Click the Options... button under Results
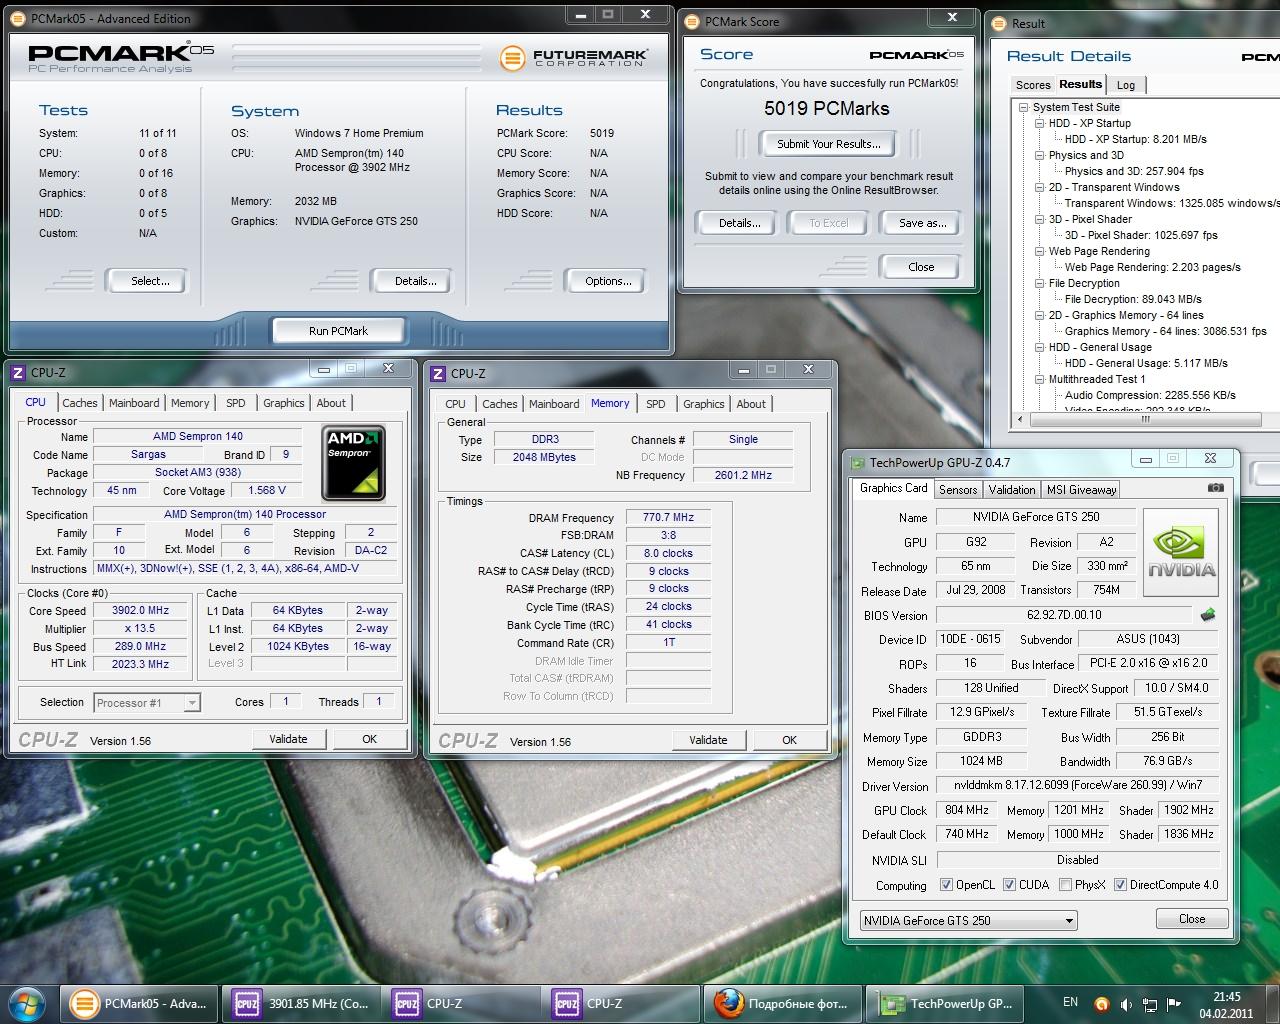This screenshot has width=1280, height=1024. tap(608, 281)
